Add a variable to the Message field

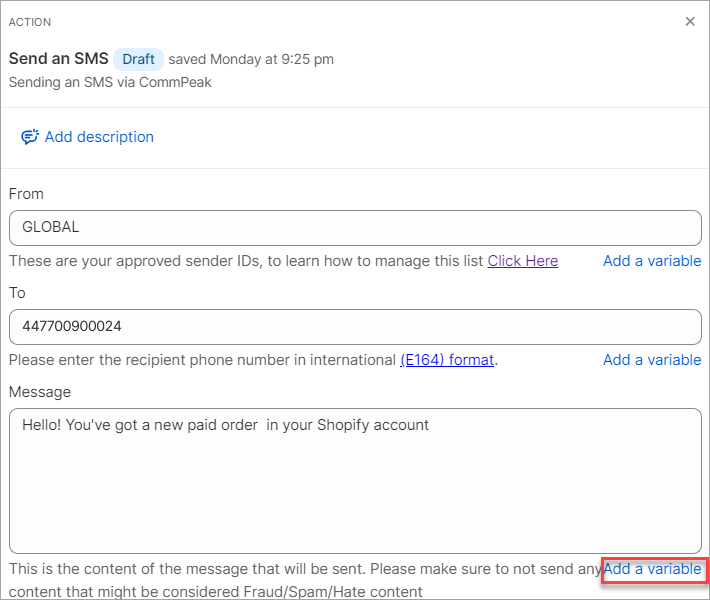point(652,569)
